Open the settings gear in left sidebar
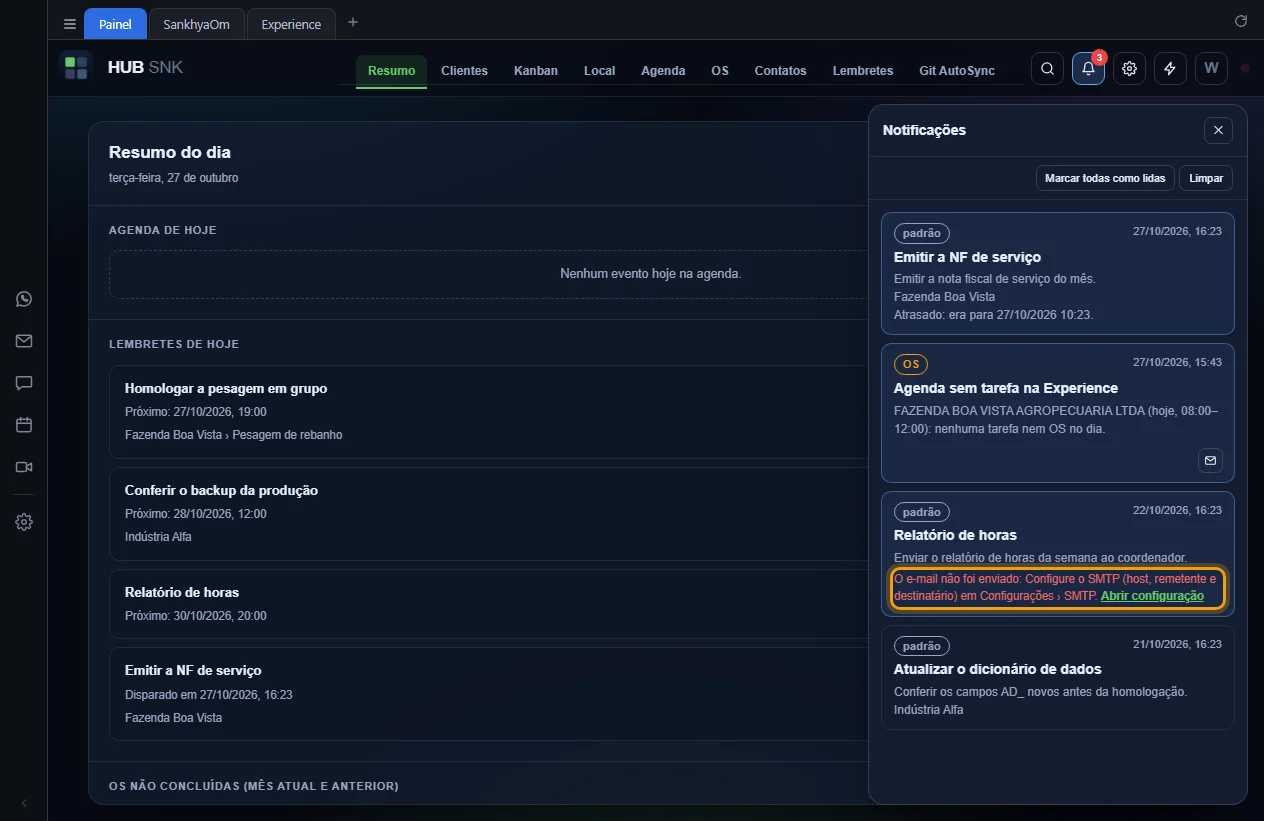 tap(24, 522)
